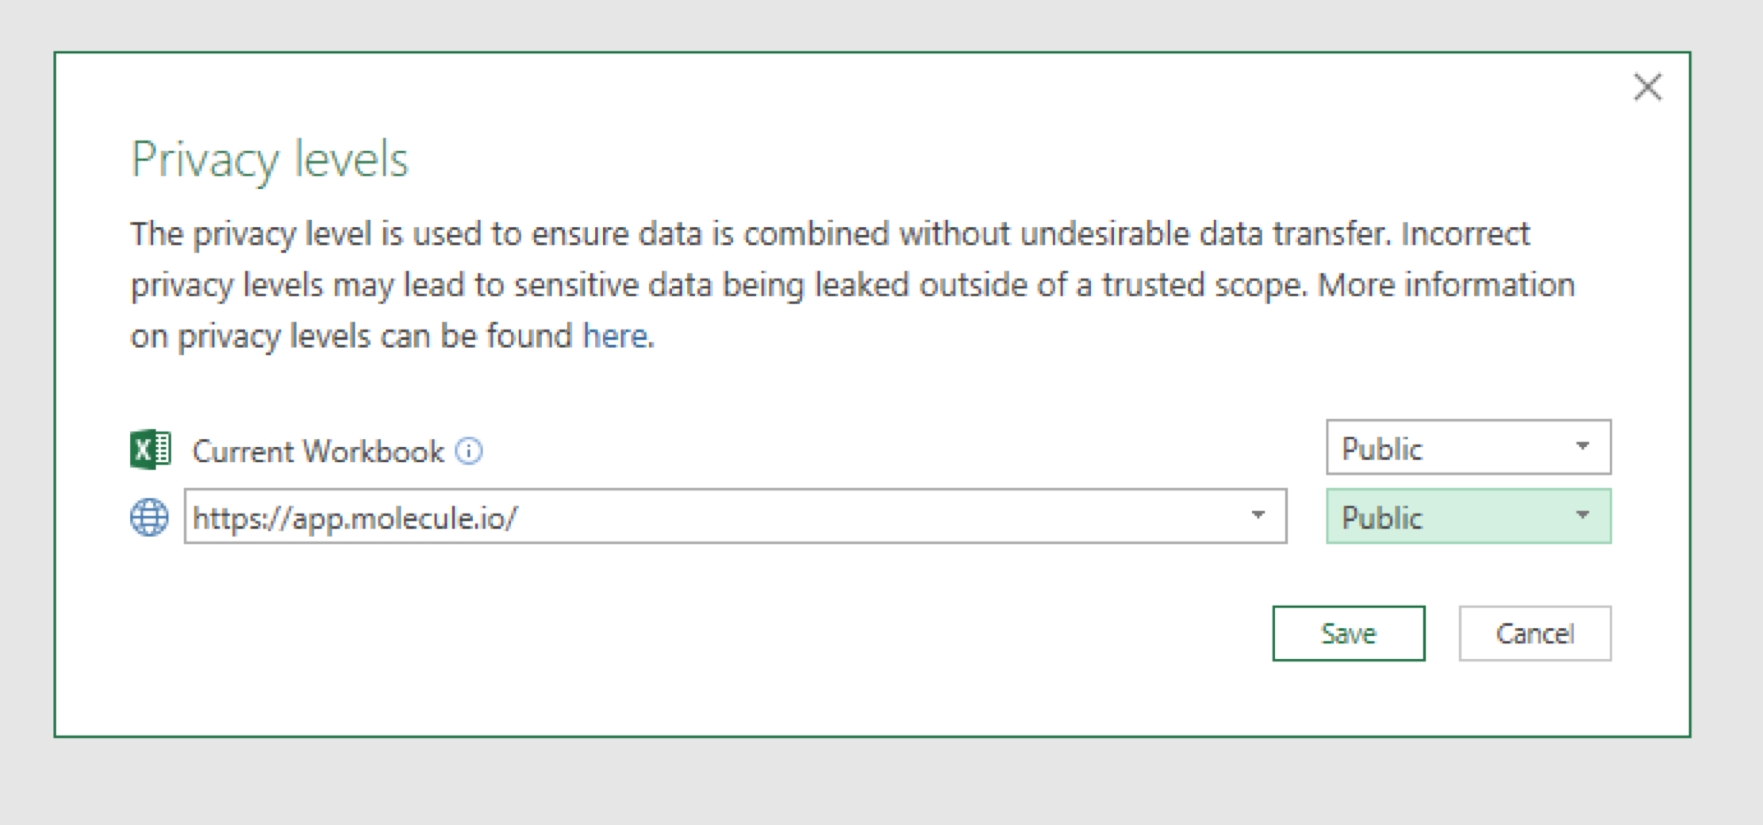Image resolution: width=1763 pixels, height=825 pixels.
Task: Open the Current Workbook privacy level dropdown
Action: point(1467,448)
